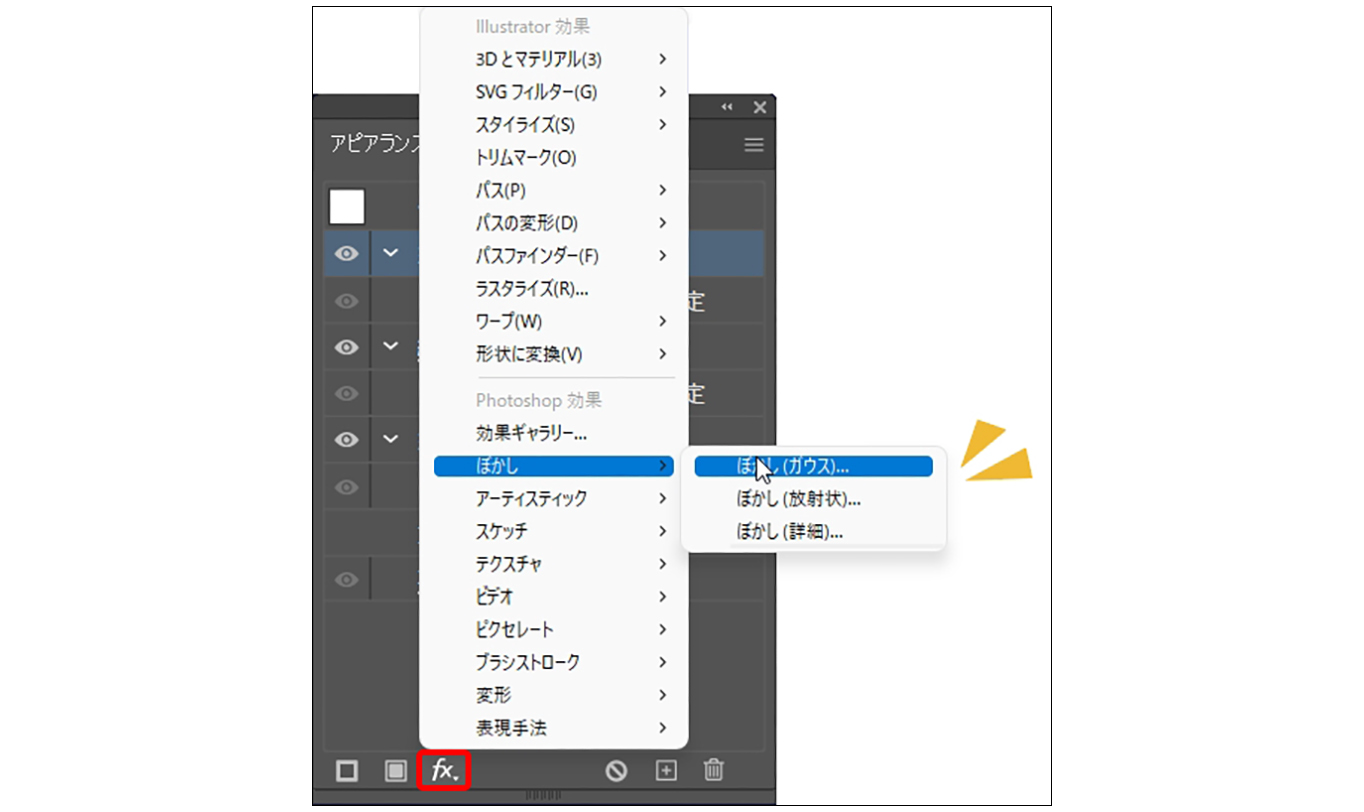Screen dimensions: 1364x812
Task: Open 効果ギャラリー... effect gallery
Action: [x=531, y=434]
